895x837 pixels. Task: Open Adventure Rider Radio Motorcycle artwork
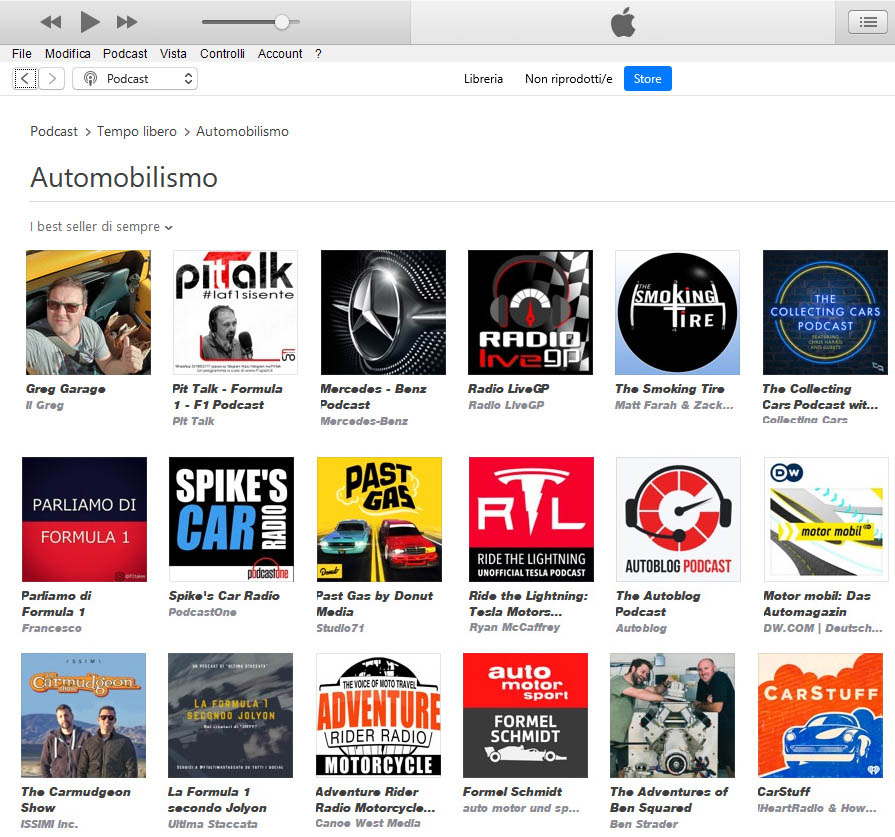[378, 715]
